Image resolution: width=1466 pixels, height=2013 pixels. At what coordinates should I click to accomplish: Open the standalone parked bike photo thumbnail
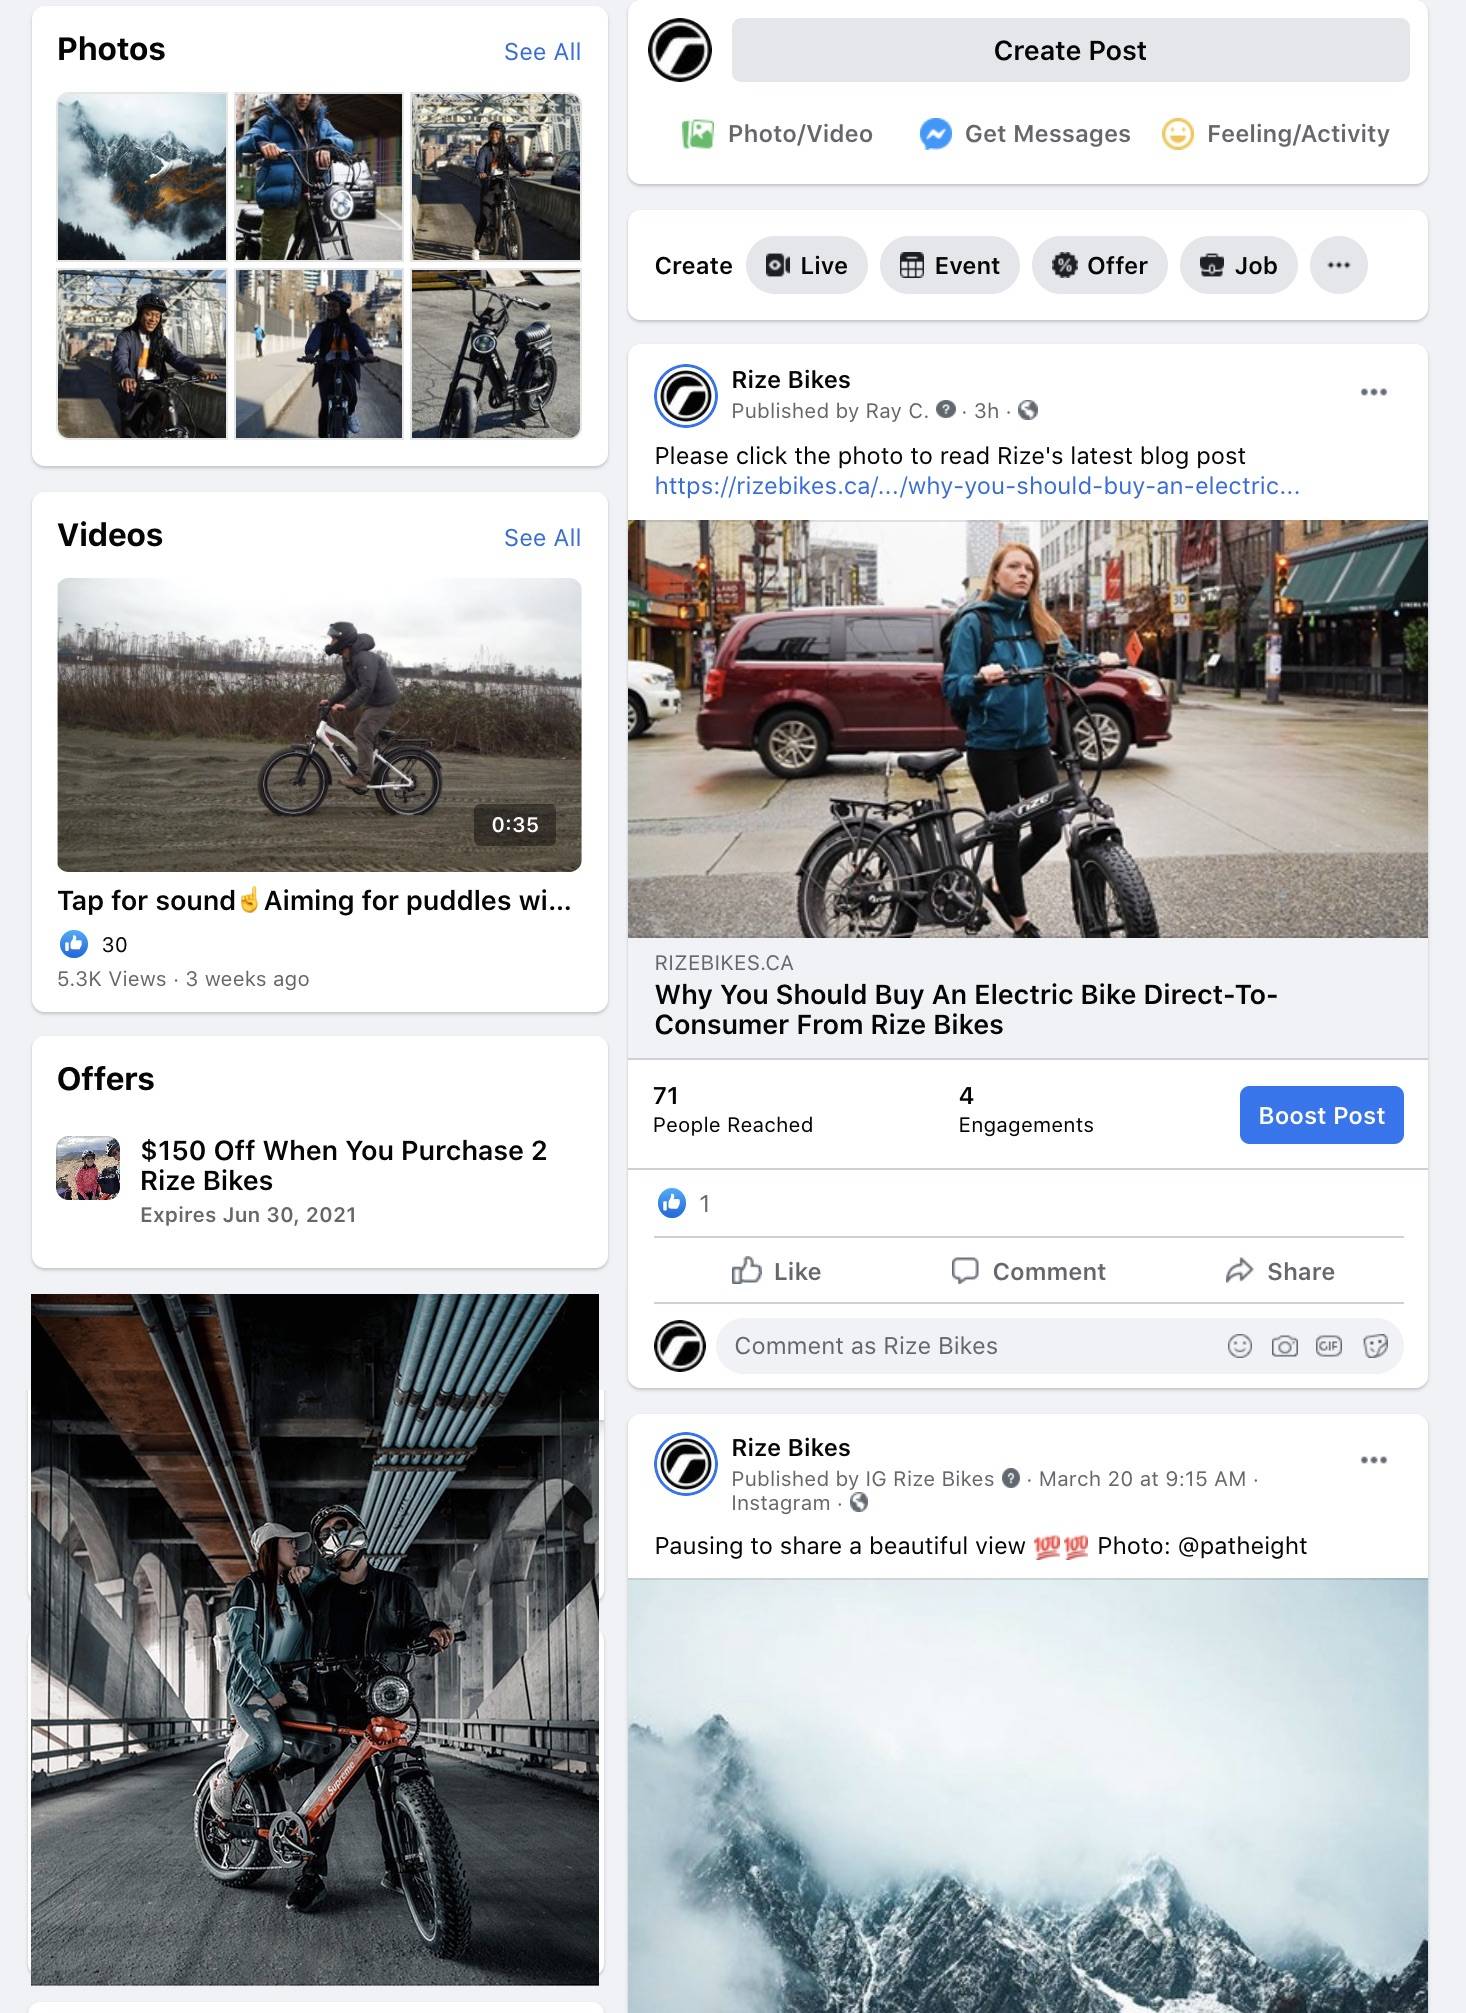[x=496, y=354]
